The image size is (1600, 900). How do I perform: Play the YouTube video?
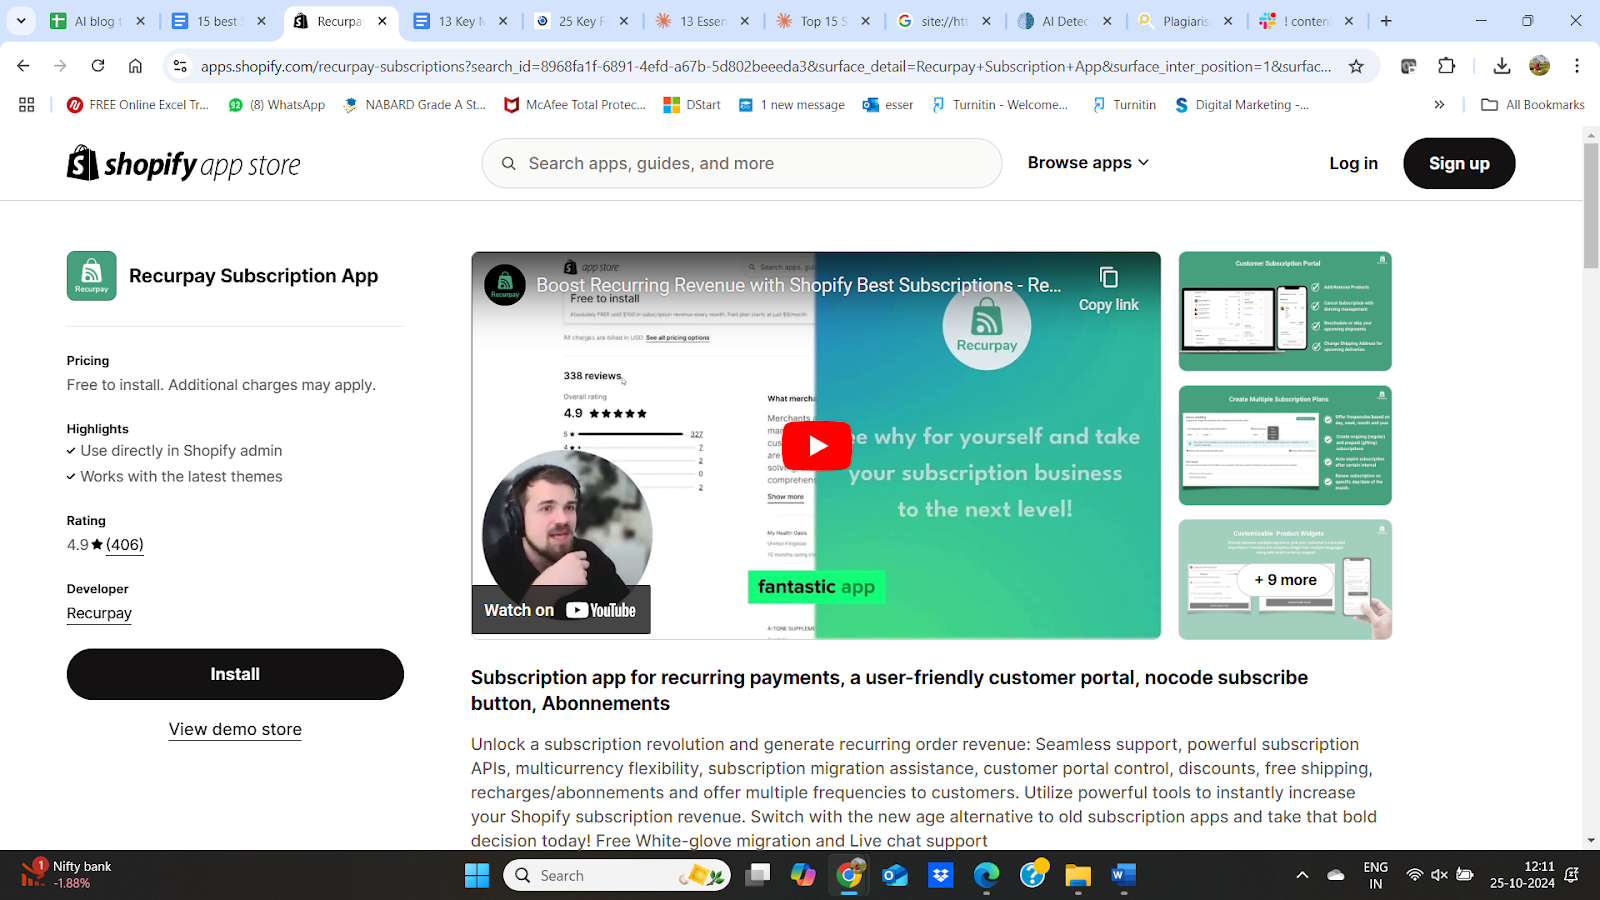coord(816,446)
